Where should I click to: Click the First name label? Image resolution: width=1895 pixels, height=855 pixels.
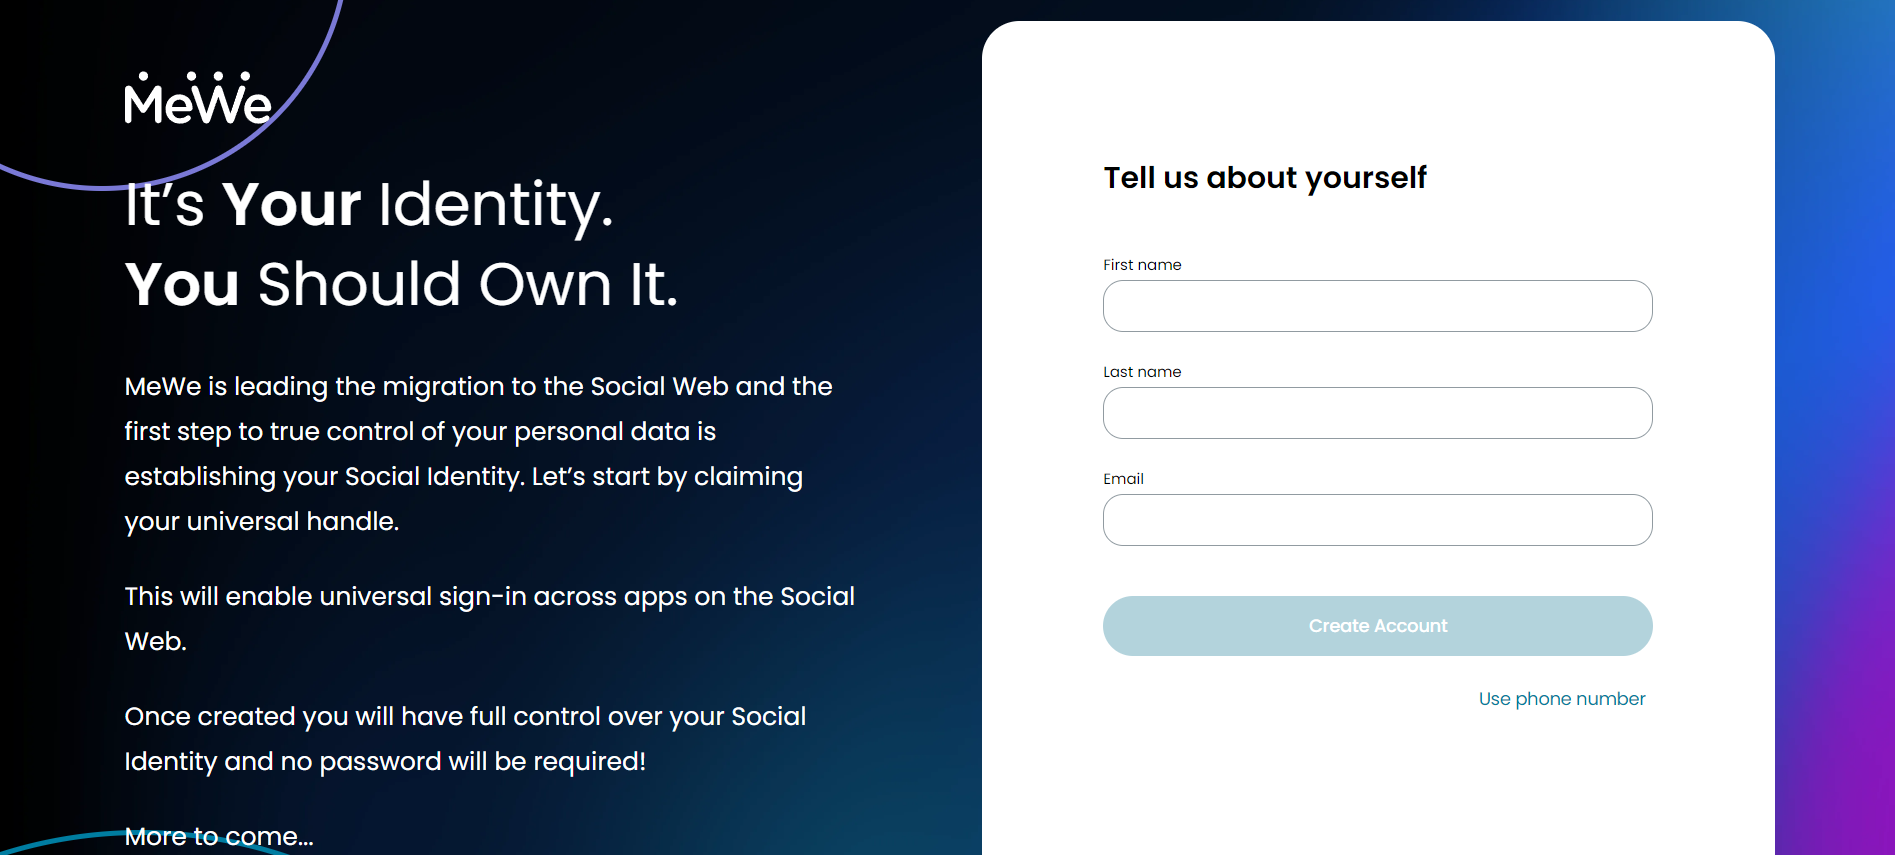click(x=1142, y=265)
